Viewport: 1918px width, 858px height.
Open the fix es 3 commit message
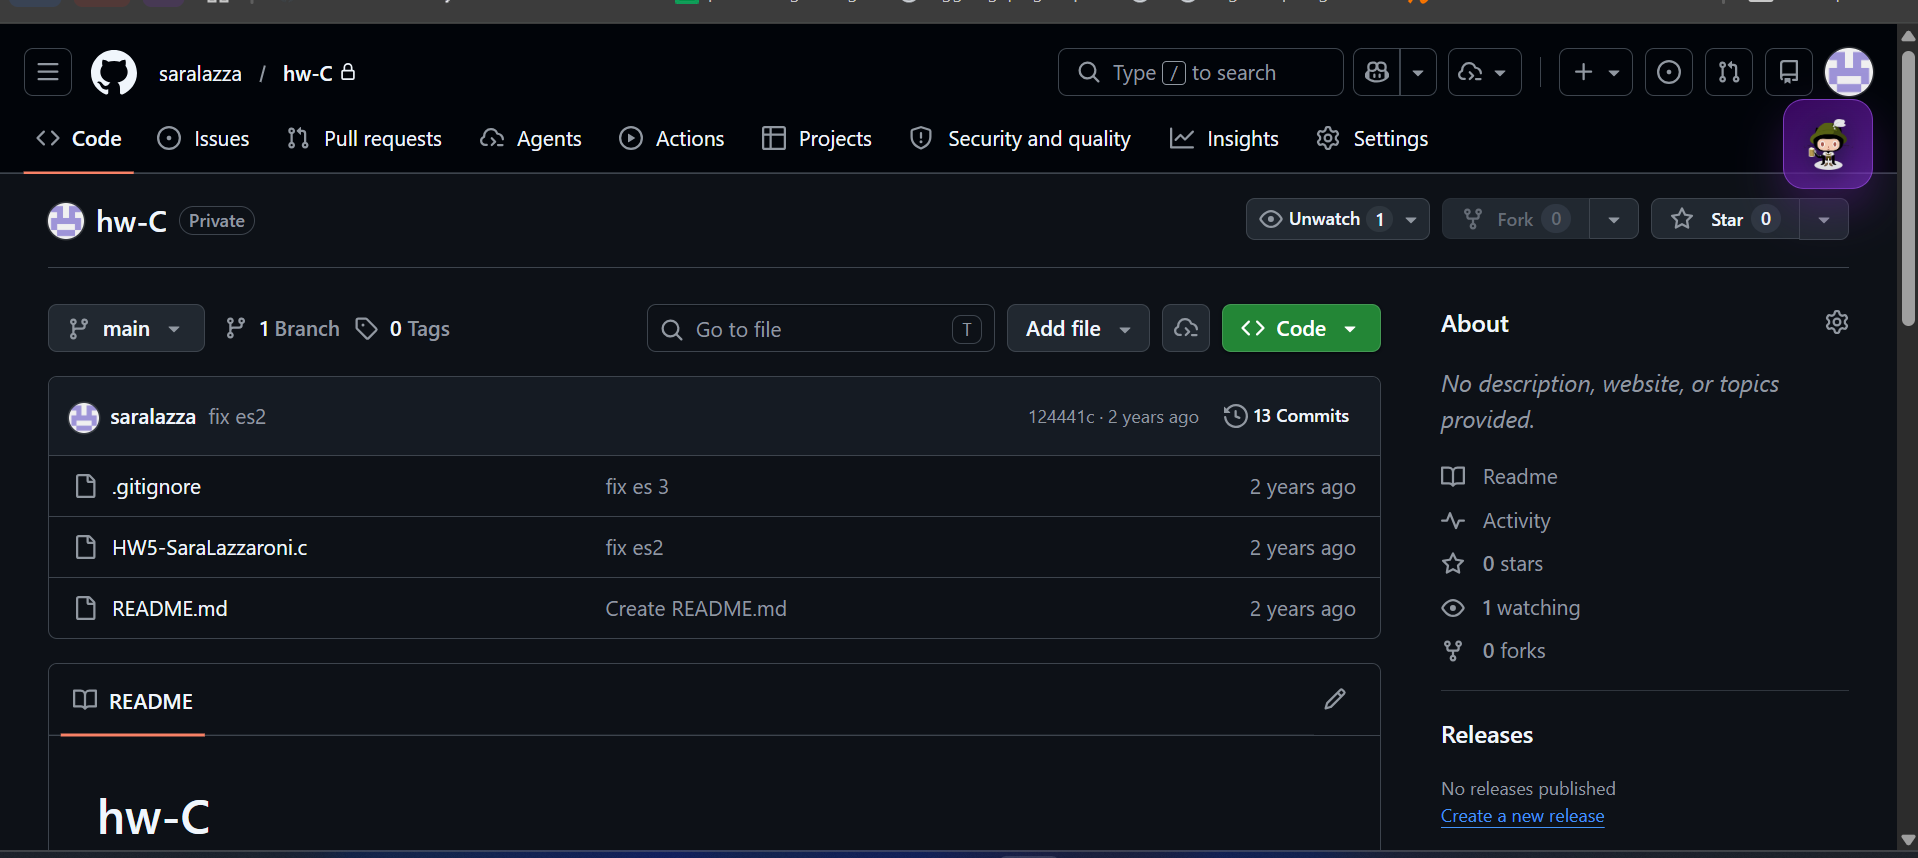[637, 487]
